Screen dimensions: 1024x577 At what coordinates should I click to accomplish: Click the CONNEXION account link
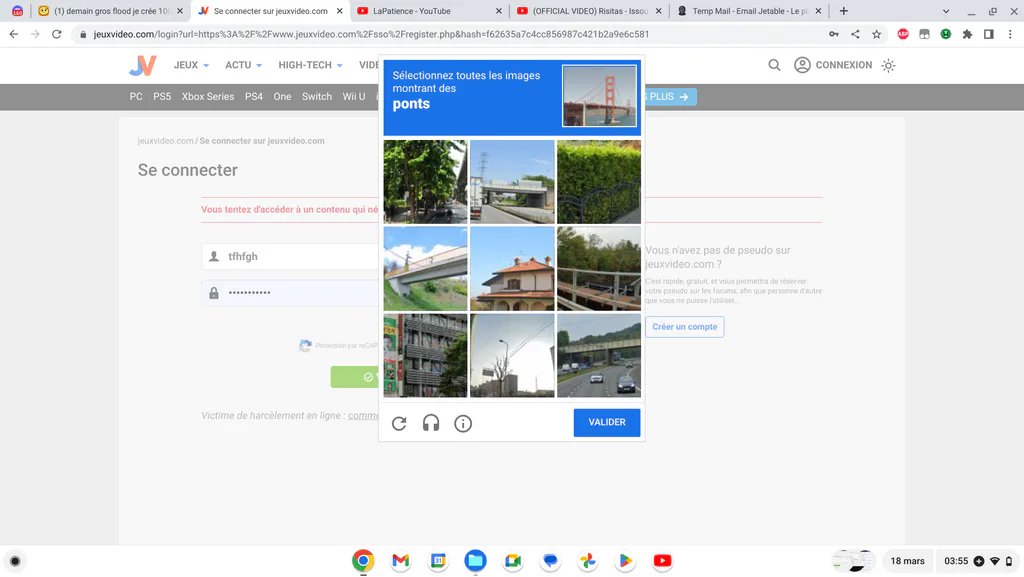[x=833, y=65]
